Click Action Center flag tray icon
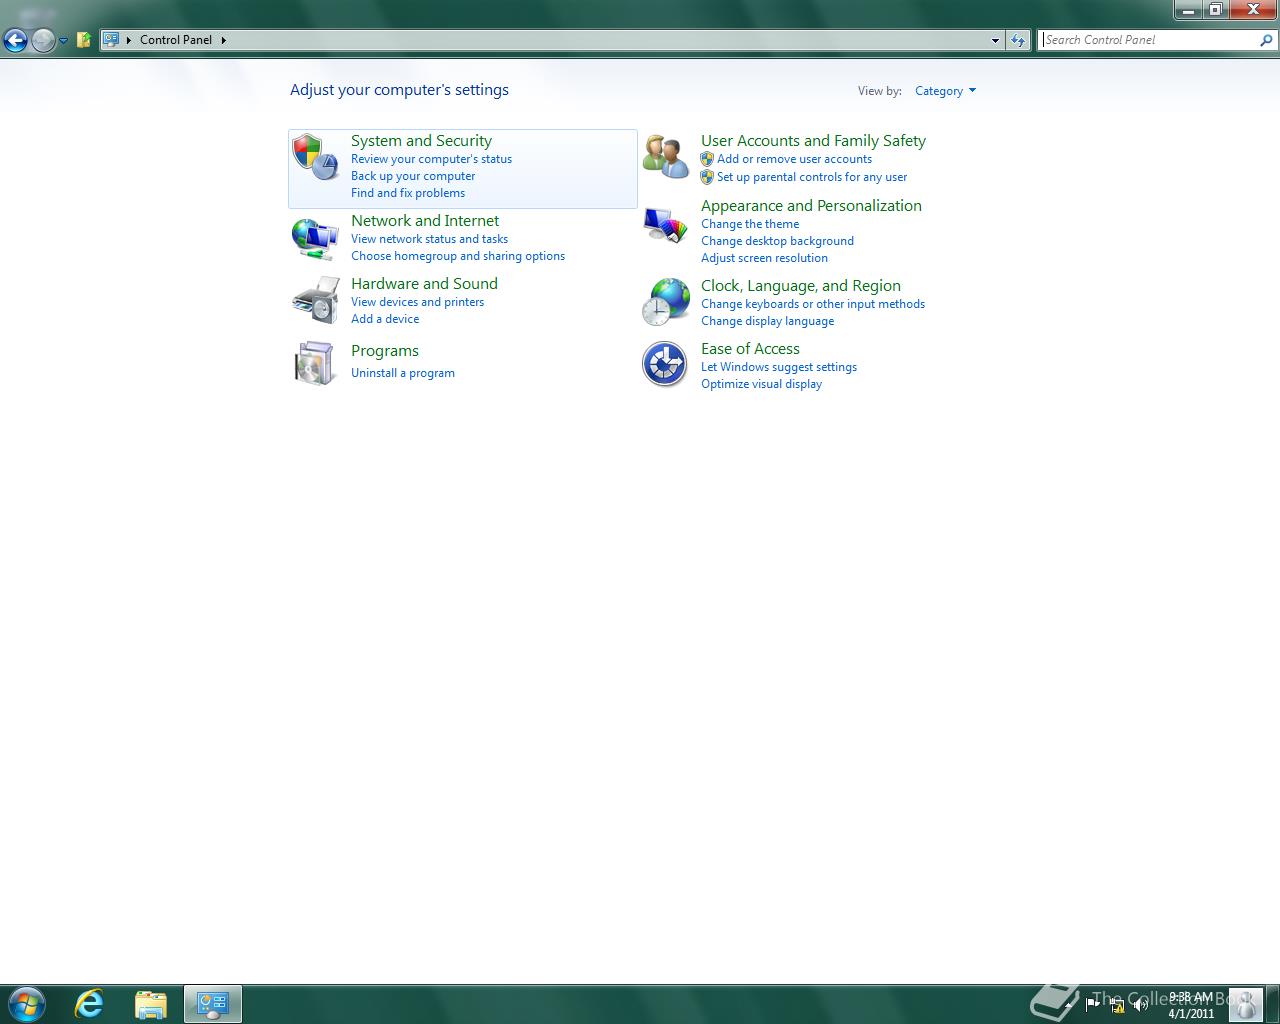This screenshot has height=1024, width=1280. tap(1093, 1005)
